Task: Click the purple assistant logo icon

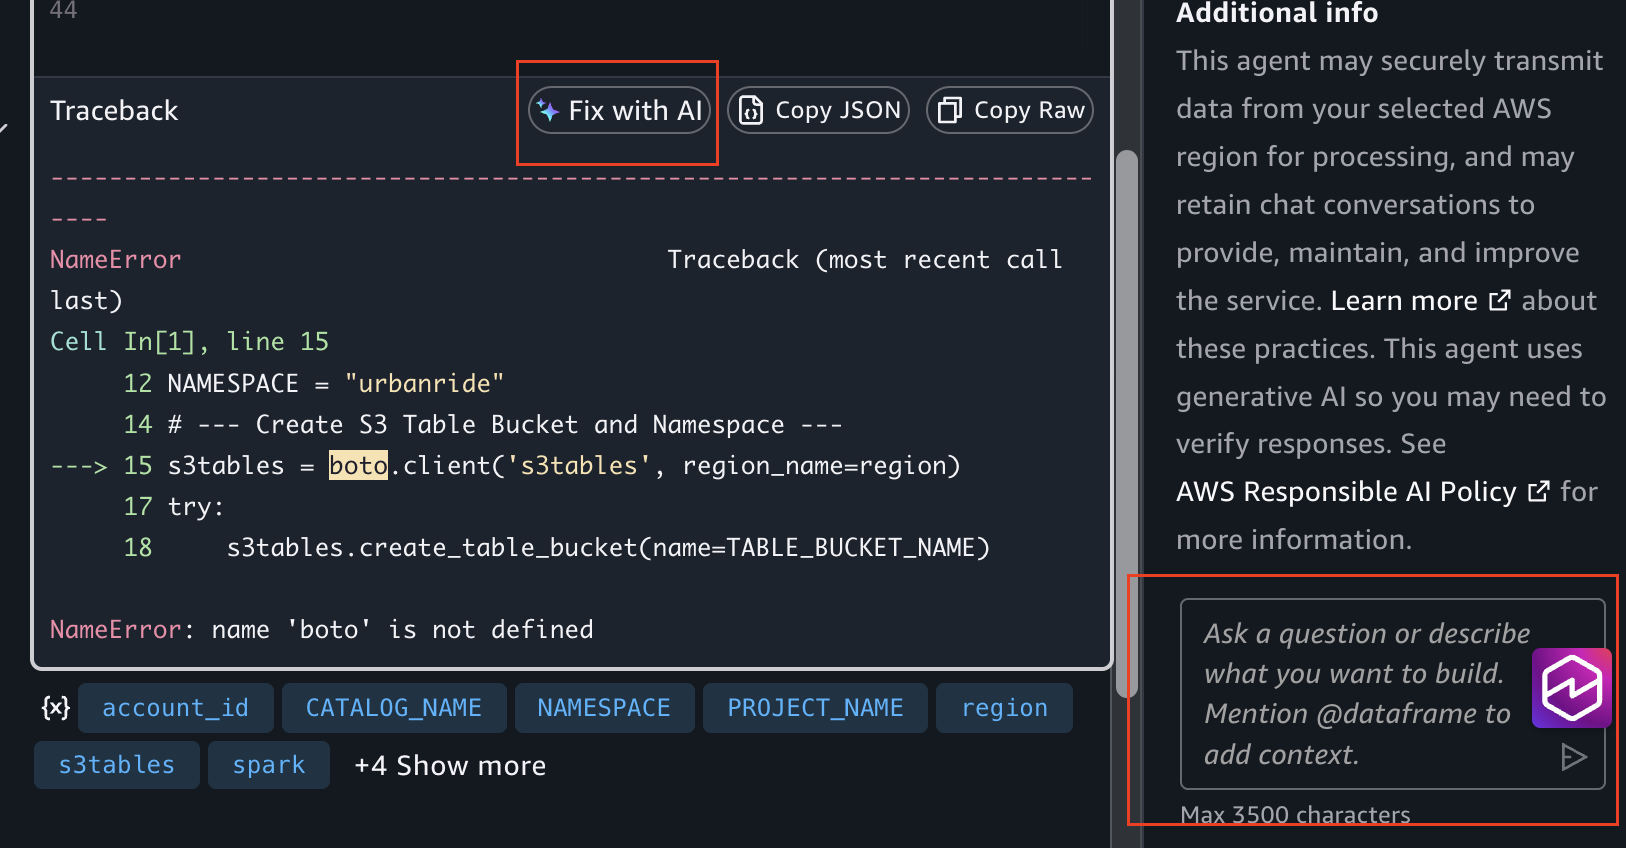Action: pos(1572,688)
